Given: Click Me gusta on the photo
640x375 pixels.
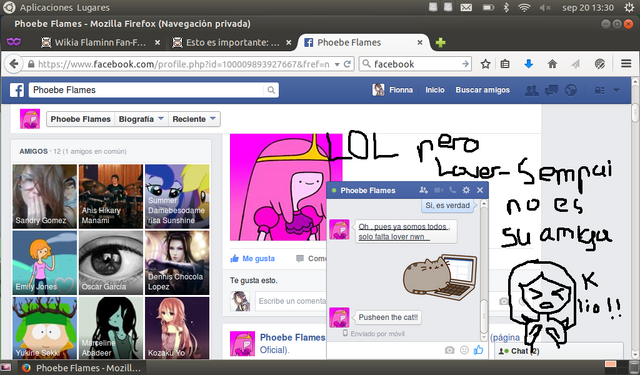Looking at the screenshot, I should 253,258.
